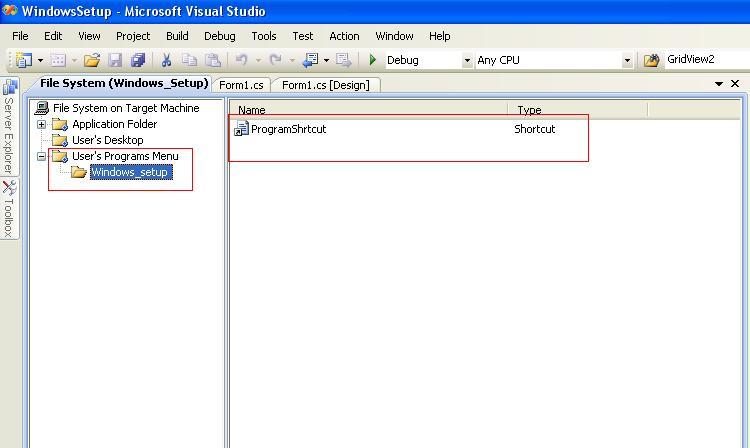Viewport: 750px width, 448px height.
Task: Collapse the User's Programs Menu node
Action: point(42,156)
